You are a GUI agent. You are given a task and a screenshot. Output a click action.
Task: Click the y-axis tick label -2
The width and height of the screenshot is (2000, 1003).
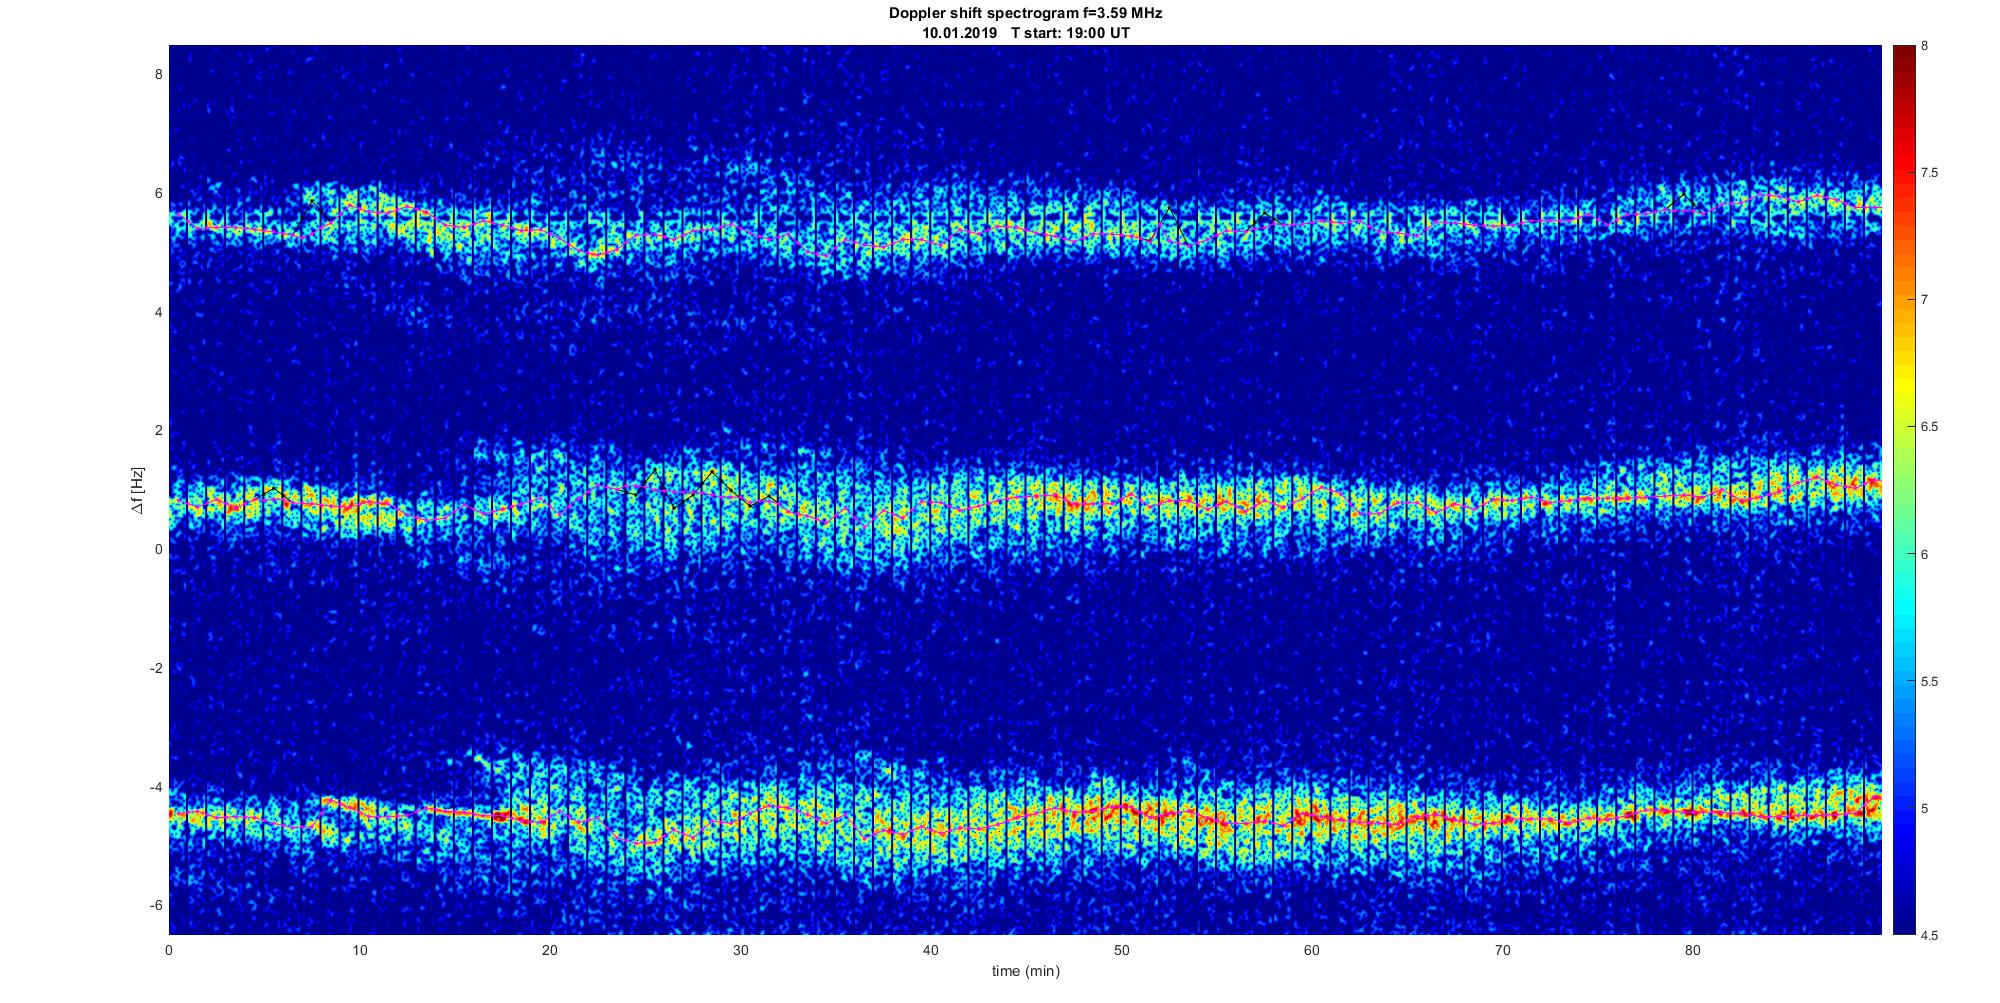tap(153, 668)
